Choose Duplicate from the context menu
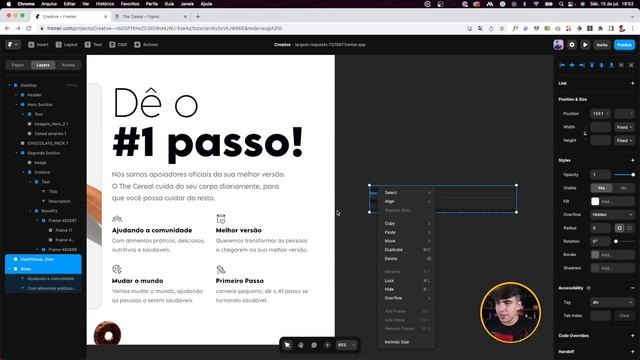Image resolution: width=640 pixels, height=360 pixels. (407, 249)
